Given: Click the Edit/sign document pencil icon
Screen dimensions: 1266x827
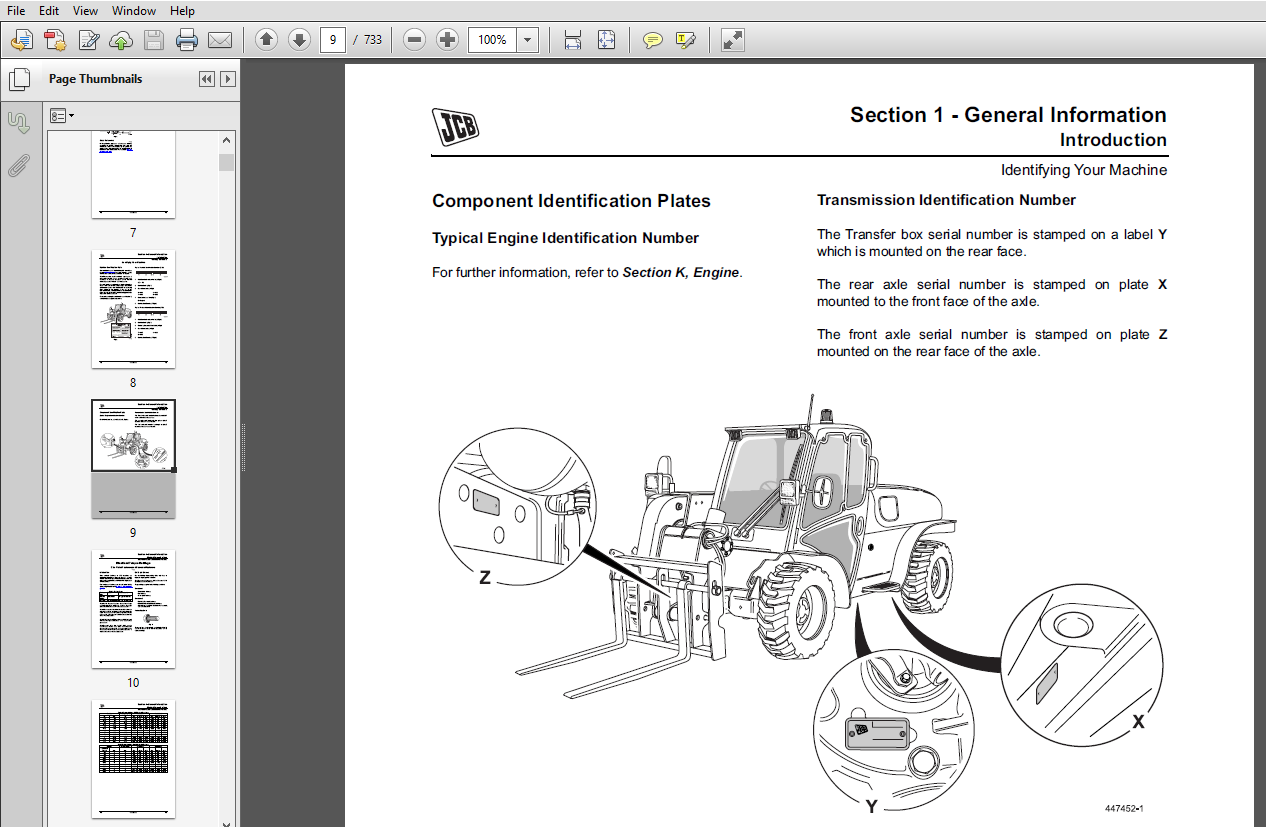Looking at the screenshot, I should point(88,40).
